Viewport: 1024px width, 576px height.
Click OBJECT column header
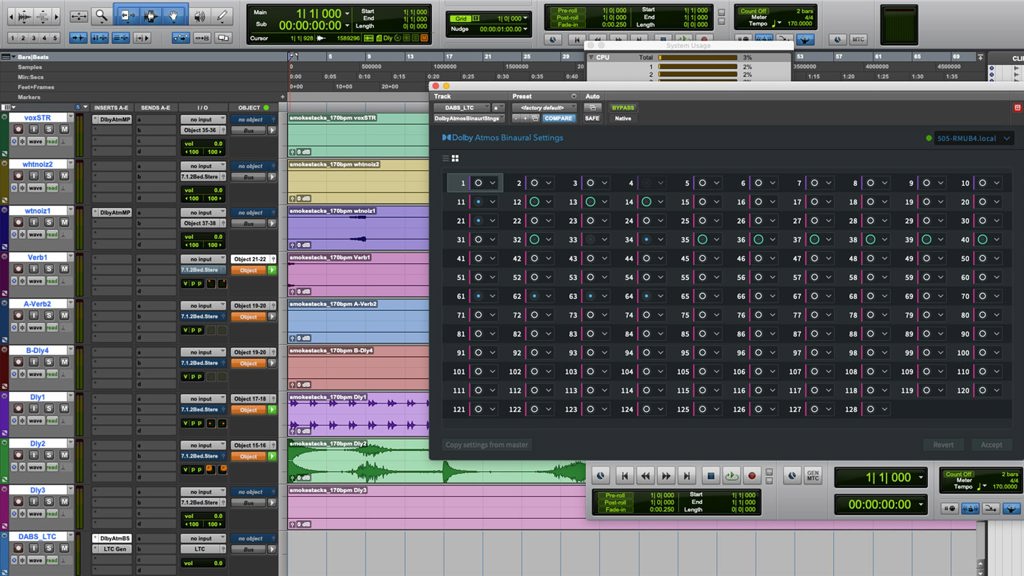click(x=249, y=108)
